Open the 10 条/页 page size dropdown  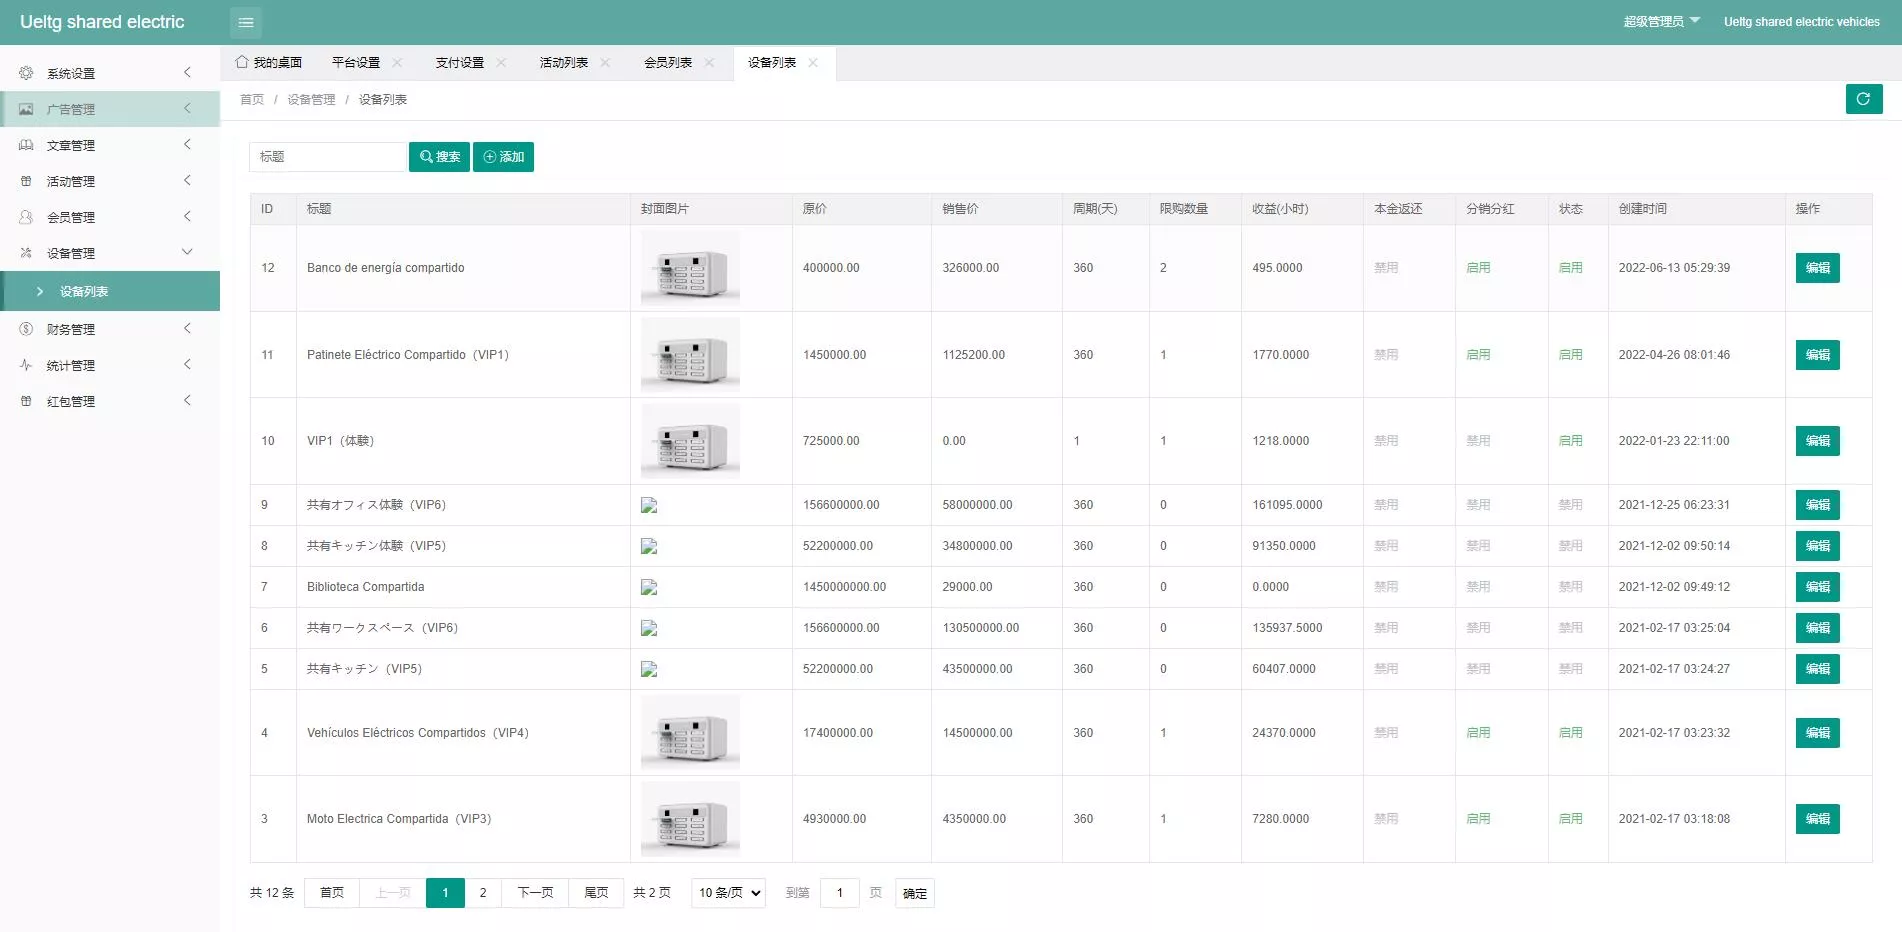[728, 893]
